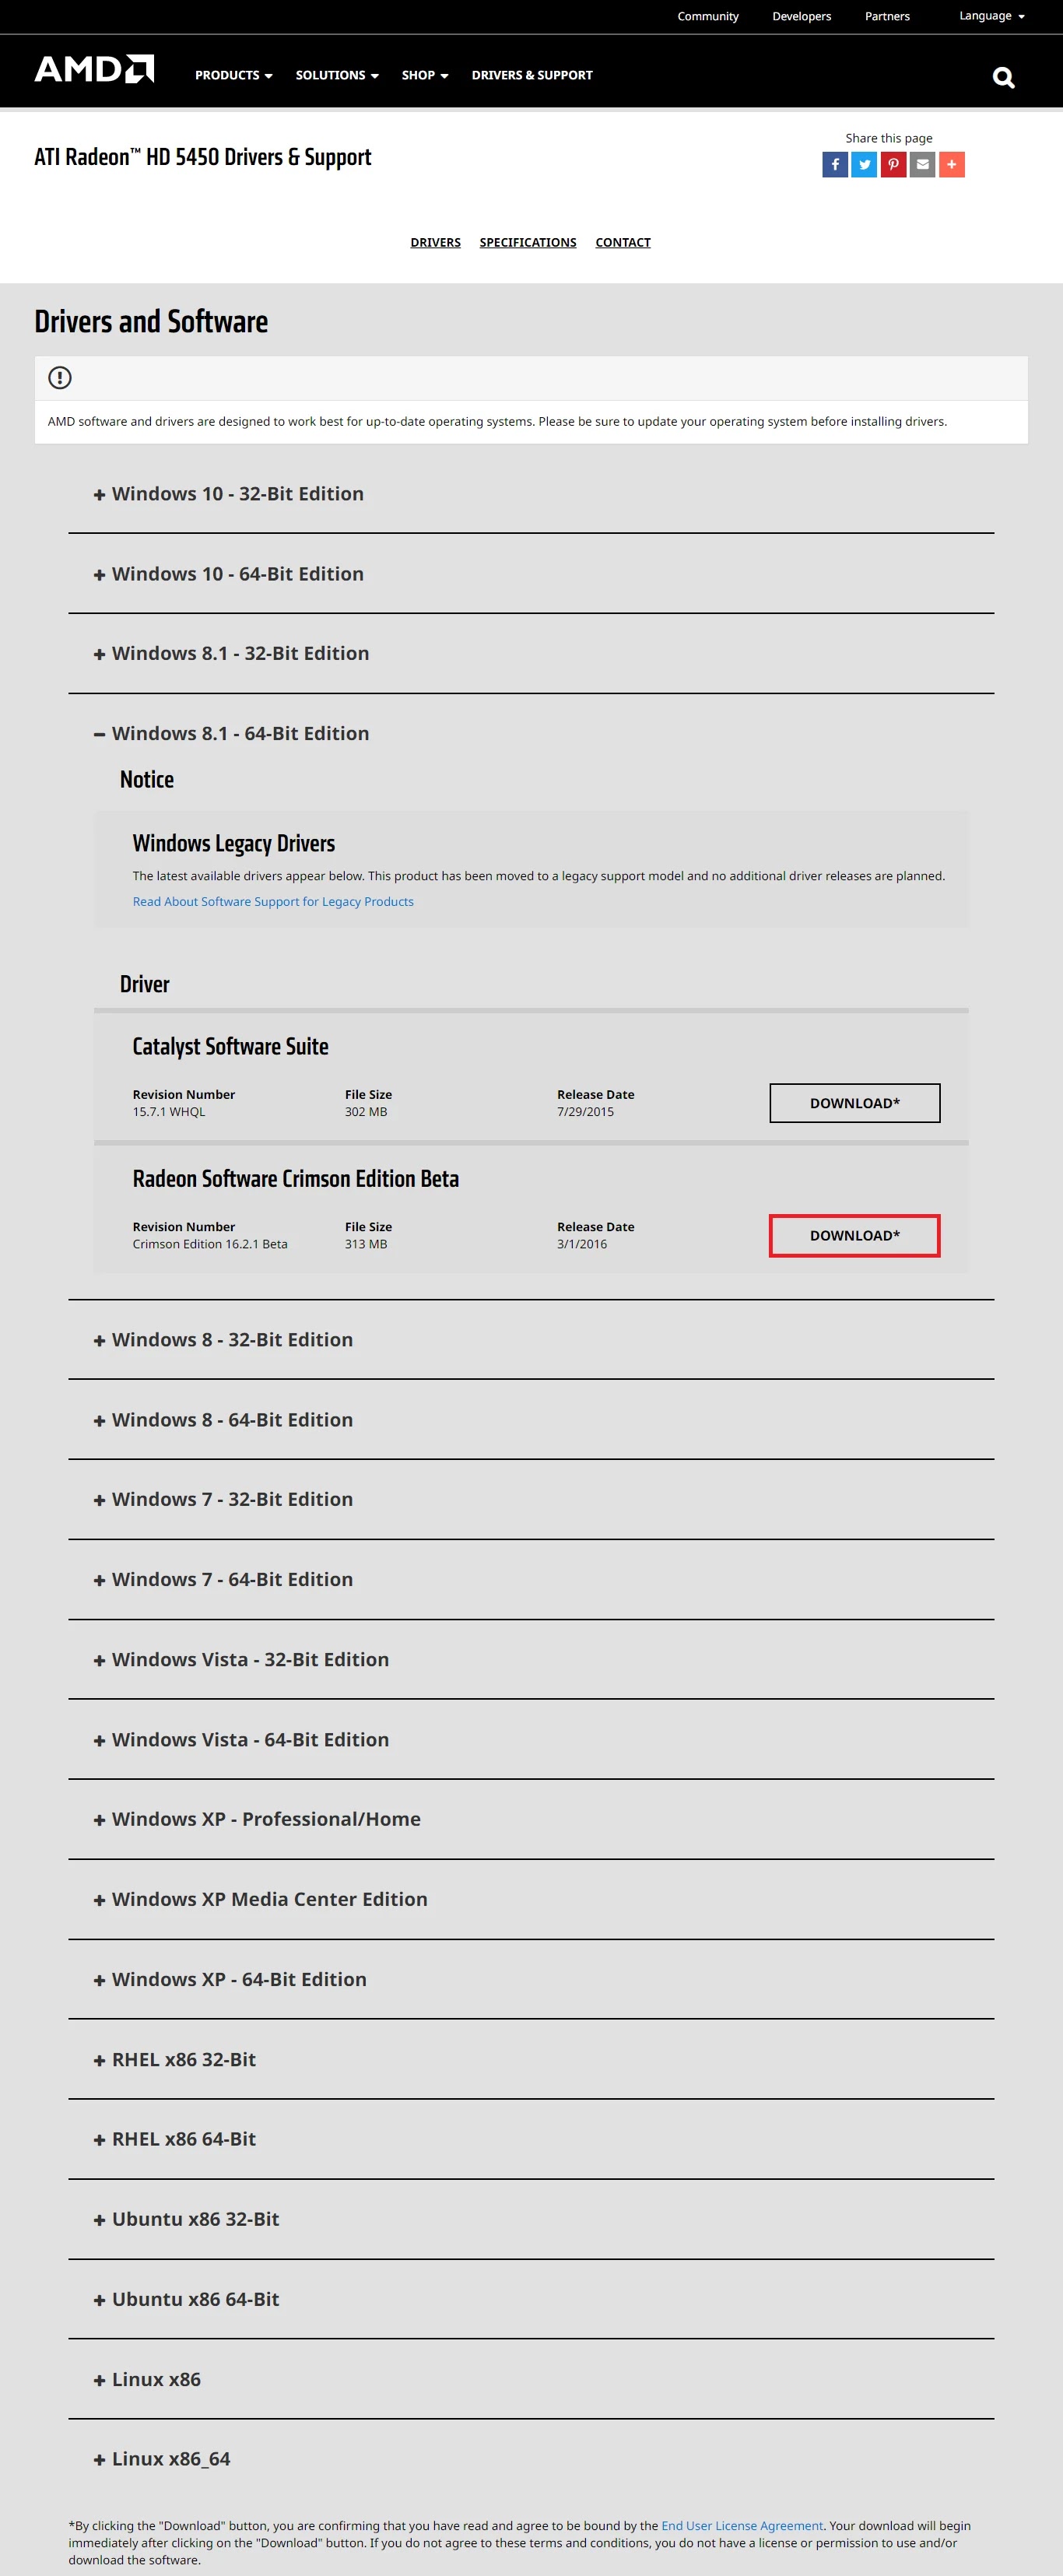Click the exclamation notice icon
The width and height of the screenshot is (1063, 2576).
click(60, 377)
